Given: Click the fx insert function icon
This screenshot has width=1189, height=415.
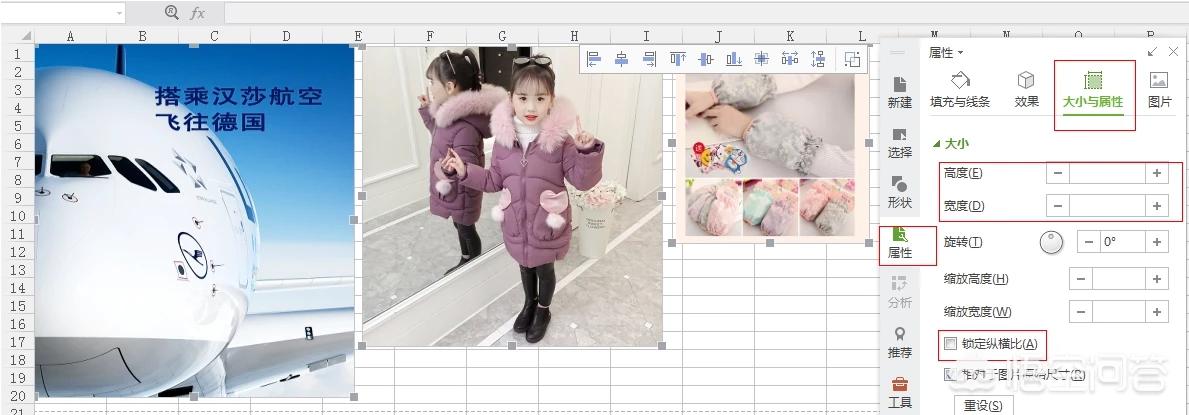Looking at the screenshot, I should 197,13.
